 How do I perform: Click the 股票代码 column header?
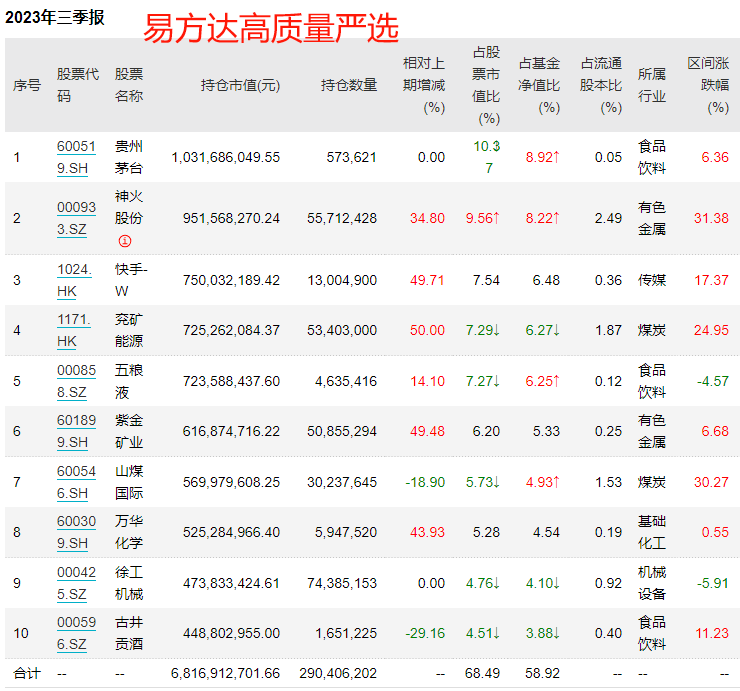[78, 85]
